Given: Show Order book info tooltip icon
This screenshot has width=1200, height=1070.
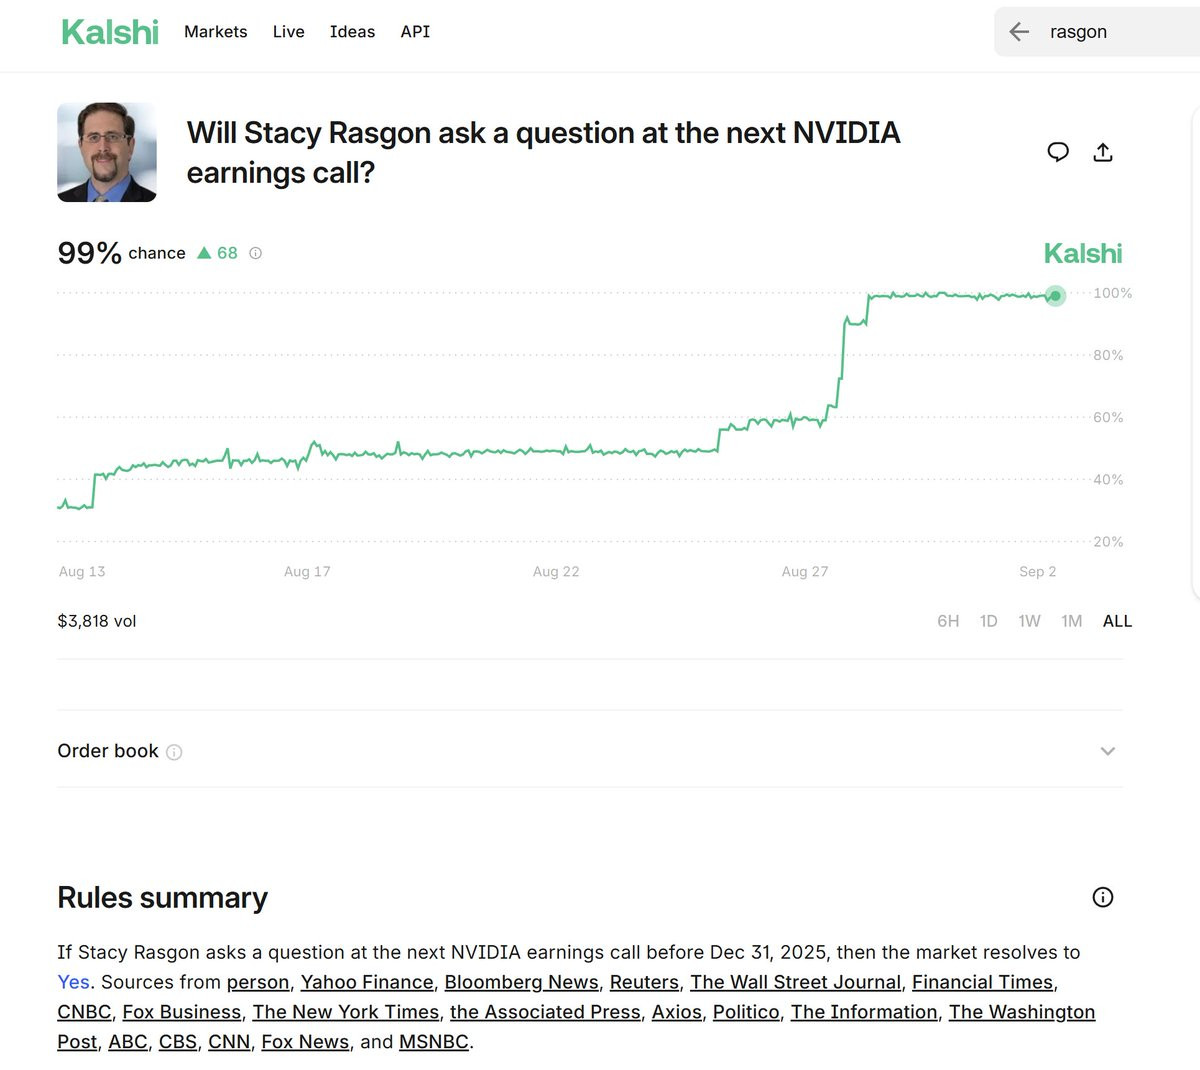Looking at the screenshot, I should [x=174, y=752].
